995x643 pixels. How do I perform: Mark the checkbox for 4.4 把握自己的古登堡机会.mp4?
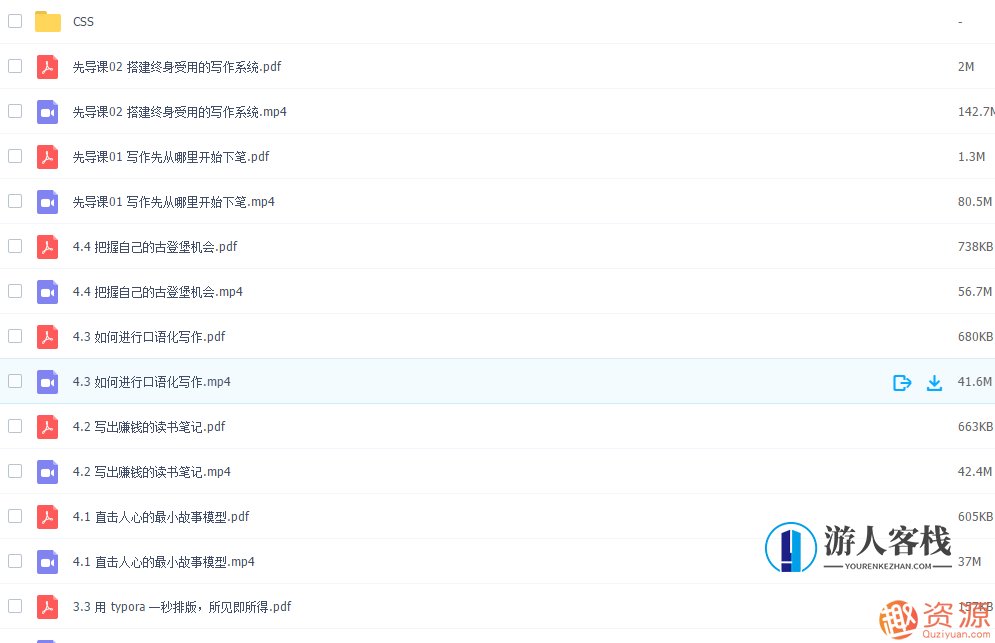coord(15,291)
